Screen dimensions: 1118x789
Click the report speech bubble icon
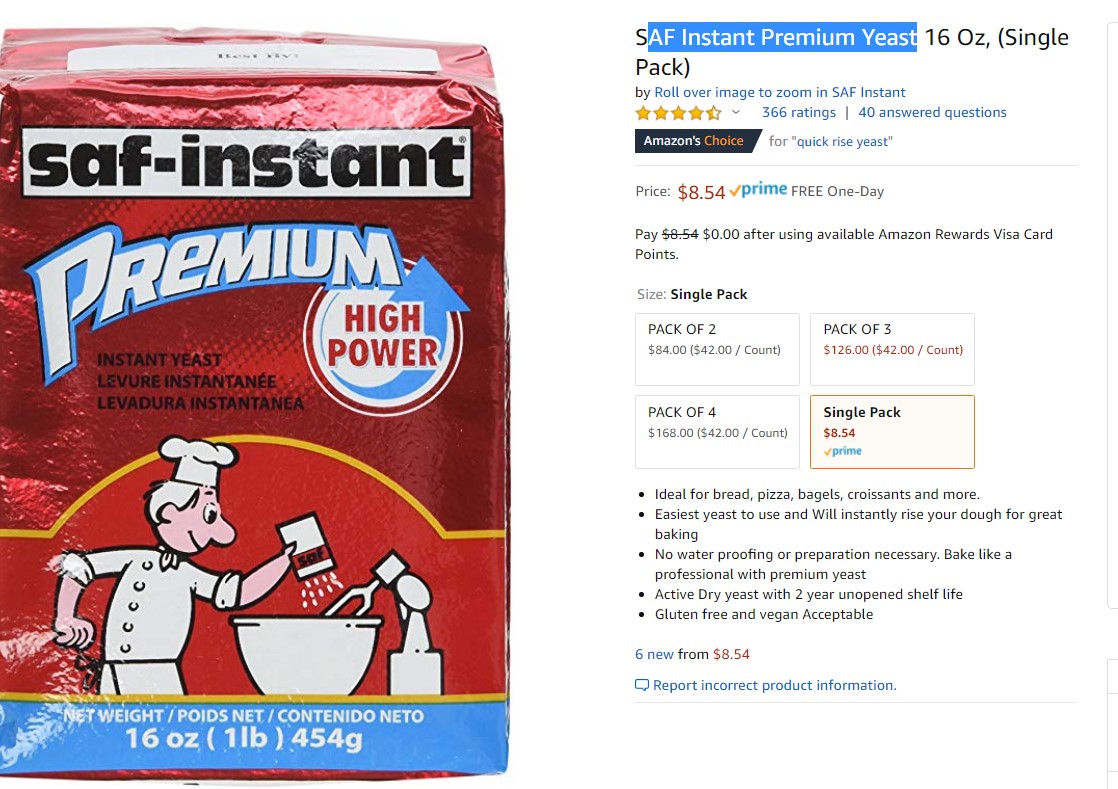(x=642, y=686)
